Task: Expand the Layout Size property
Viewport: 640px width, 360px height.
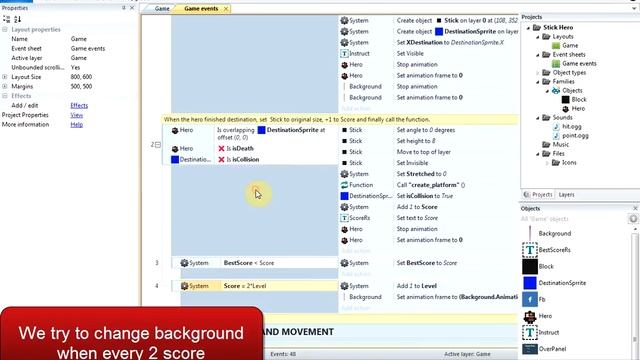Action: 5,77
